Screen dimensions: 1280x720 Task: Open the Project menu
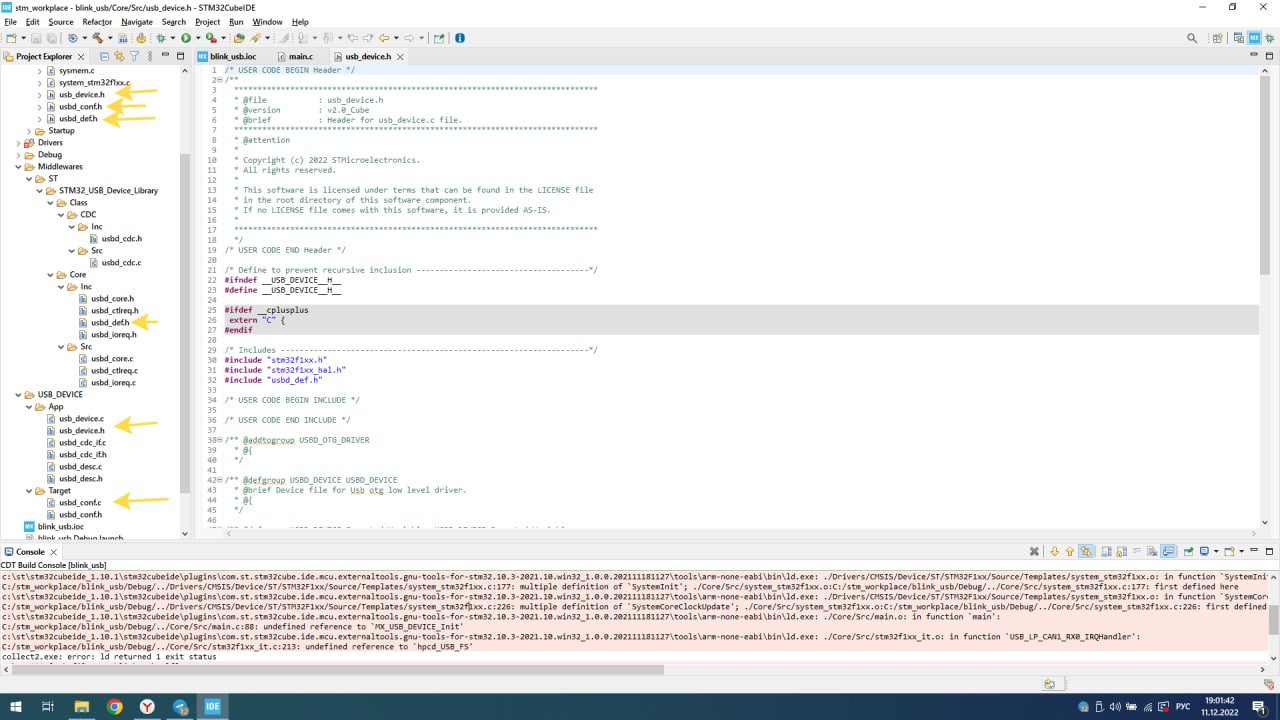(x=207, y=21)
